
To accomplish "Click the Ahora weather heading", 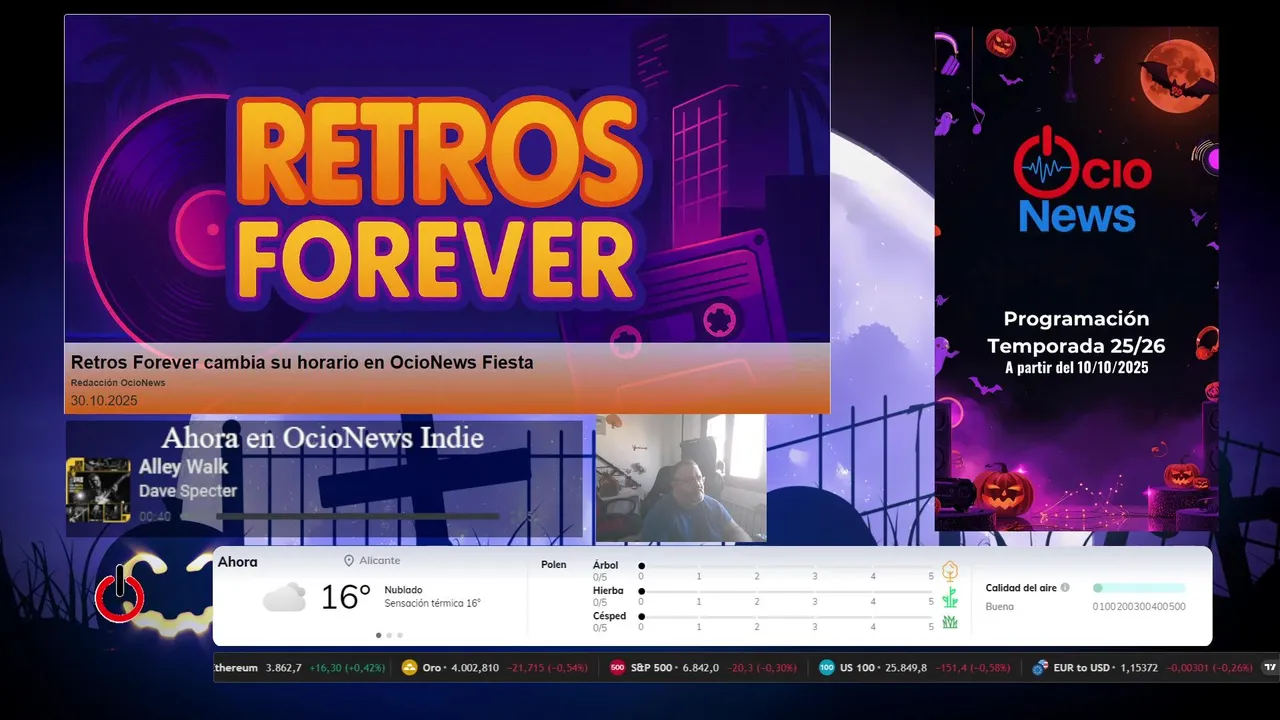I will tap(237, 562).
